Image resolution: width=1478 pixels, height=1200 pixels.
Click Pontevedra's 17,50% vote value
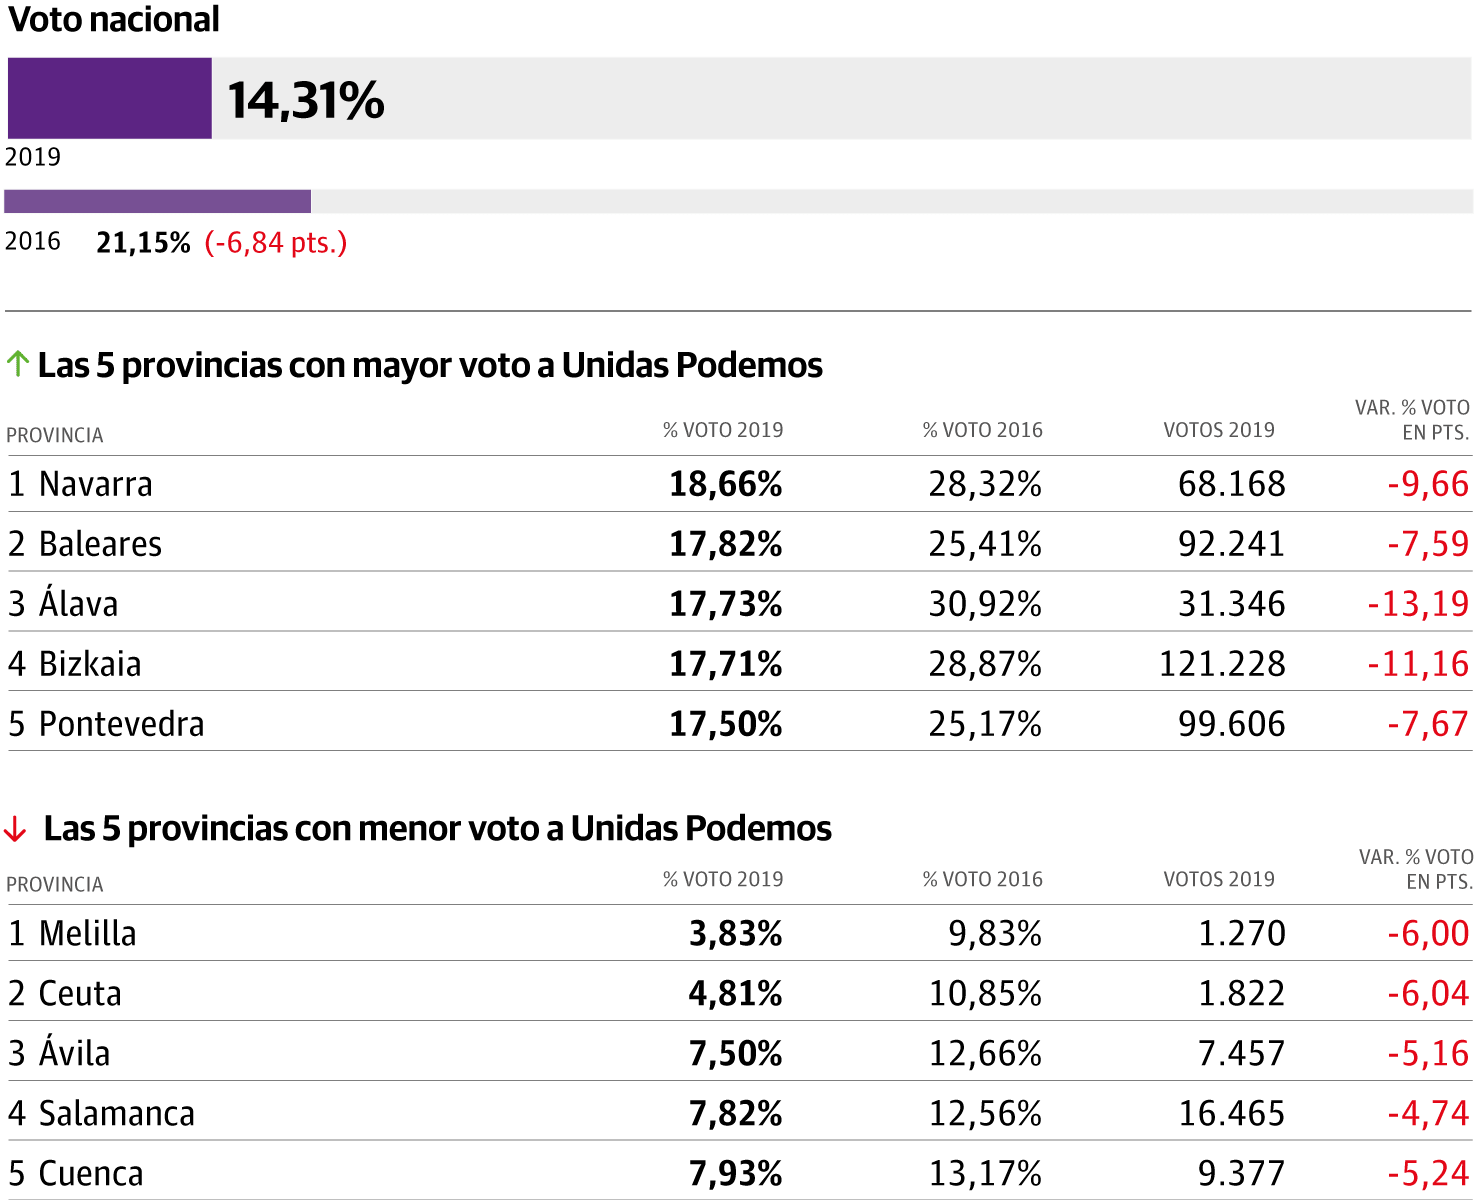click(x=725, y=724)
